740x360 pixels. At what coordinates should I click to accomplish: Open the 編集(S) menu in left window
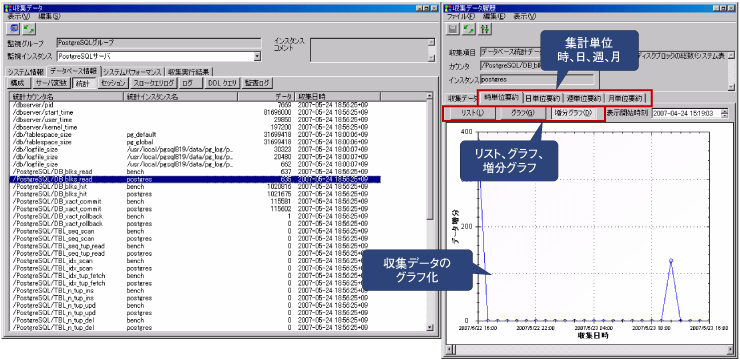[50, 16]
